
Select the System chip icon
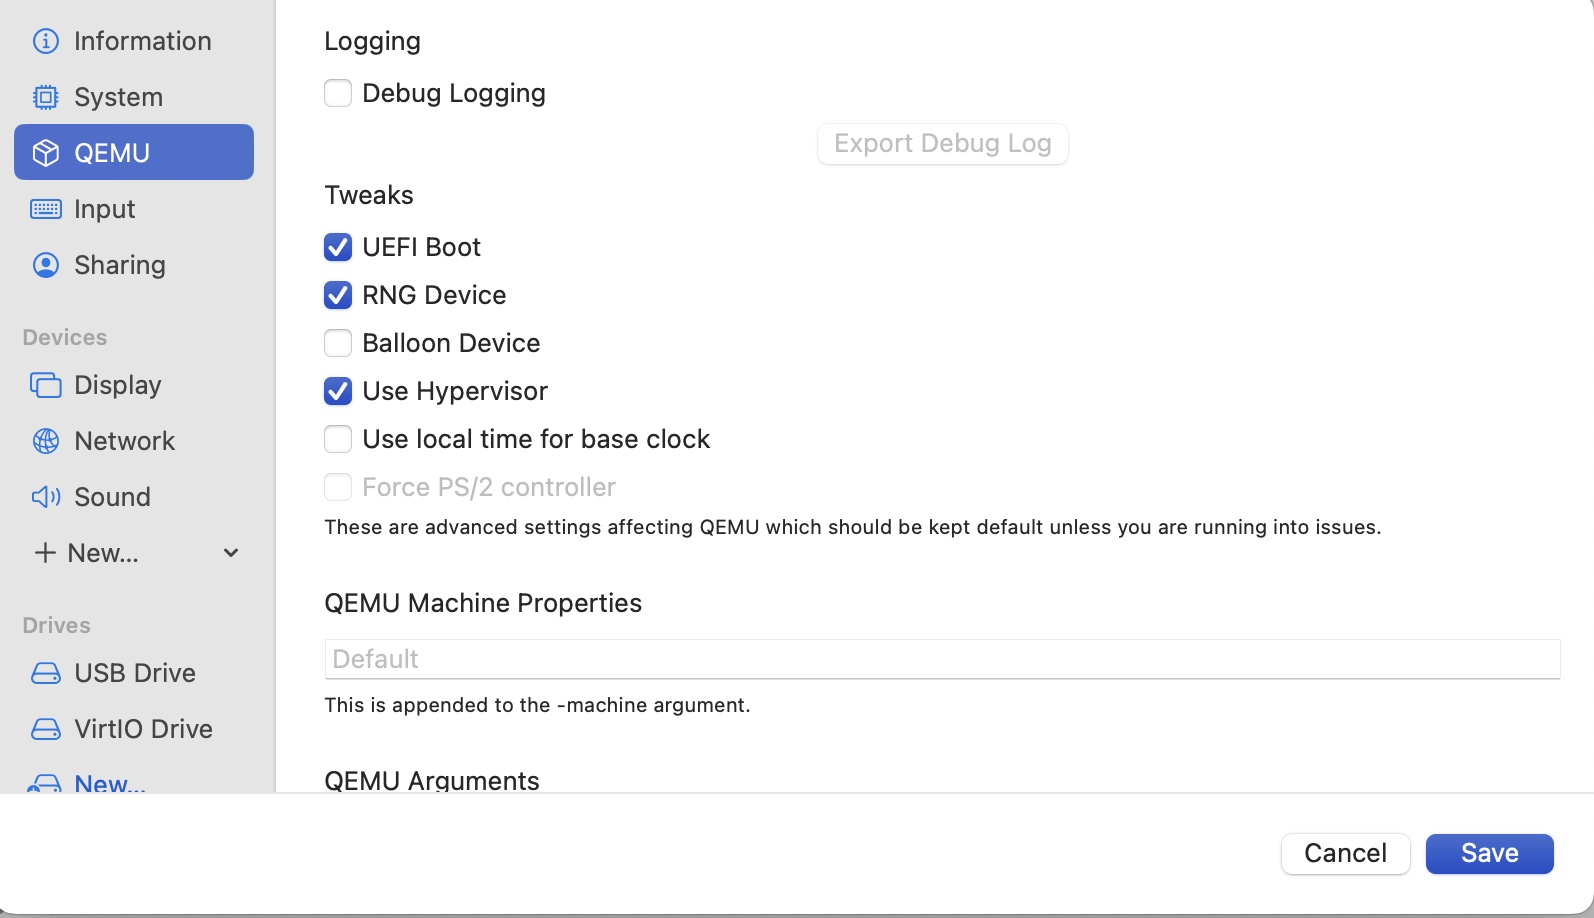click(x=46, y=97)
